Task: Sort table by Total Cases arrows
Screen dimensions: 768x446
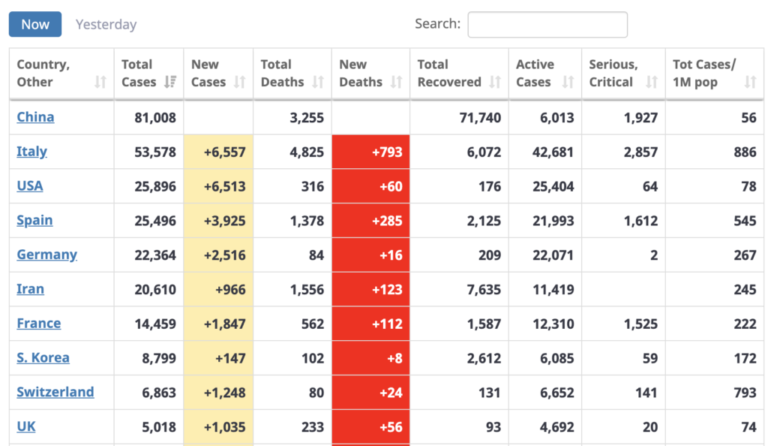Action: 170,82
